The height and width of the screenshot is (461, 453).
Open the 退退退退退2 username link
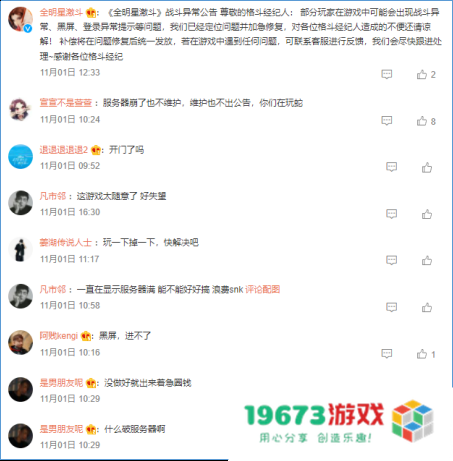pyautogui.click(x=64, y=150)
